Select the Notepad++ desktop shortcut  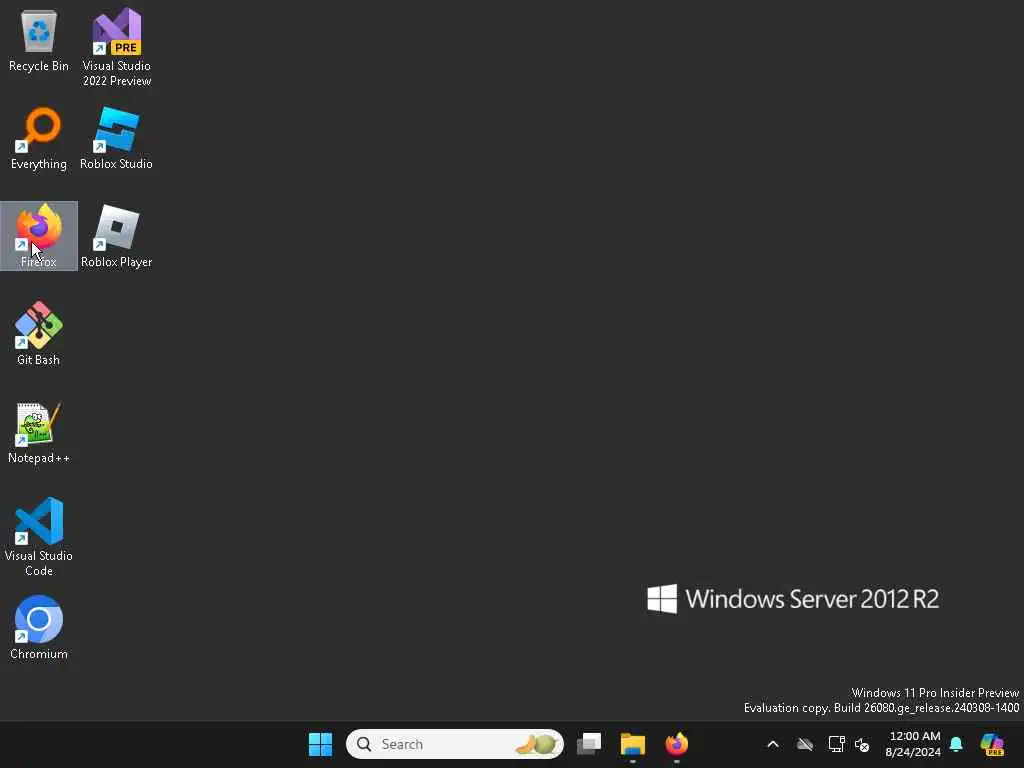tap(39, 432)
